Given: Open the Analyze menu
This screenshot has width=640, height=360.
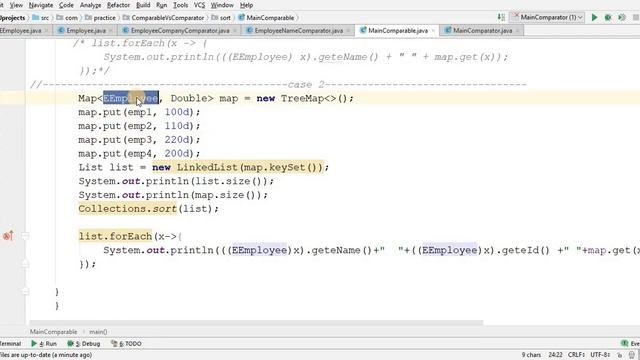Looking at the screenshot, I should tap(90, 5).
